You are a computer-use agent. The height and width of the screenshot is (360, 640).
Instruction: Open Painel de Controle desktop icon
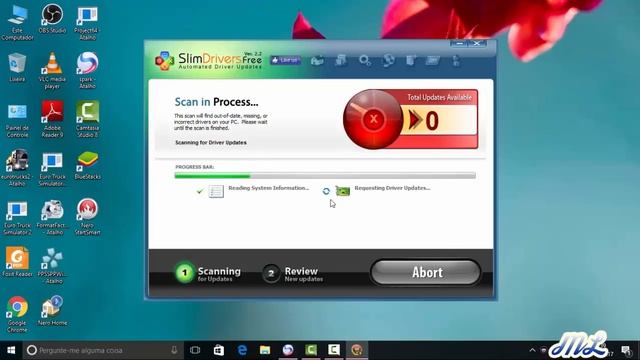tap(17, 120)
